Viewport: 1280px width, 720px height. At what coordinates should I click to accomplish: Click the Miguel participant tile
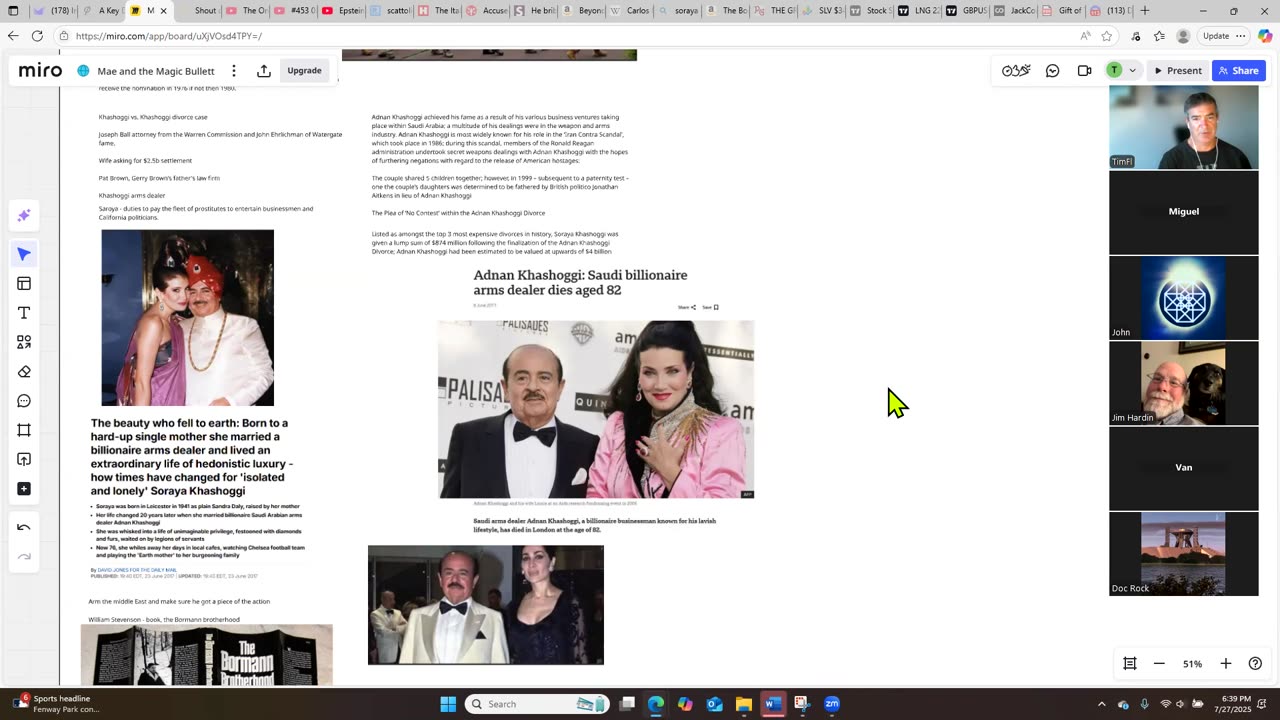(1184, 212)
